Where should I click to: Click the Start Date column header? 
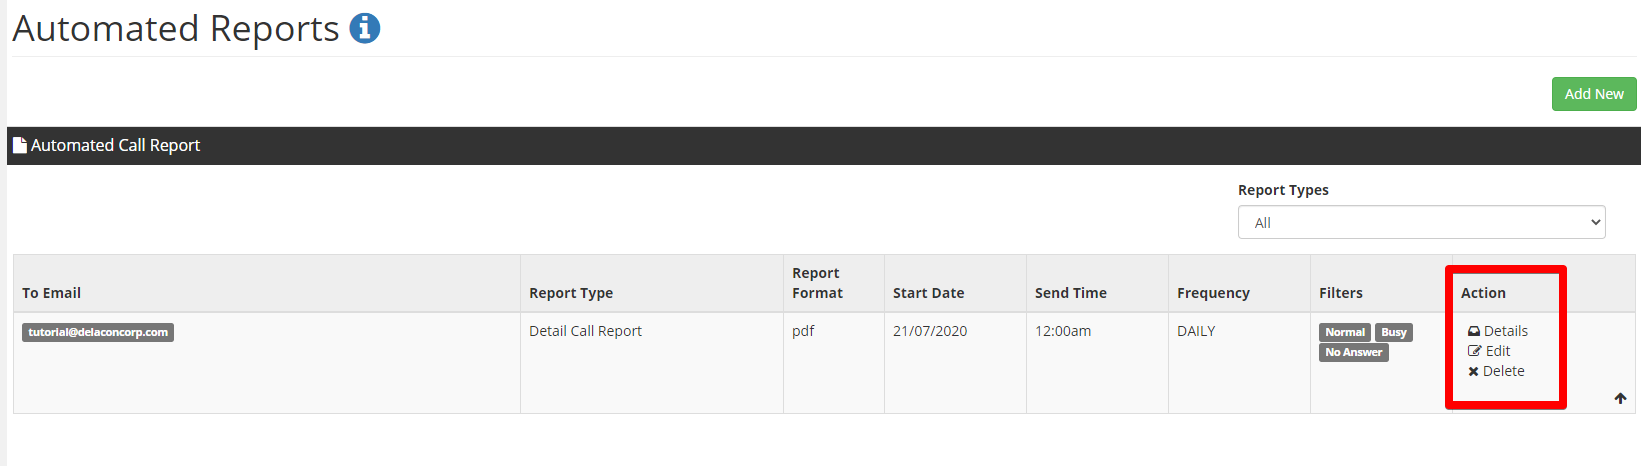(929, 293)
